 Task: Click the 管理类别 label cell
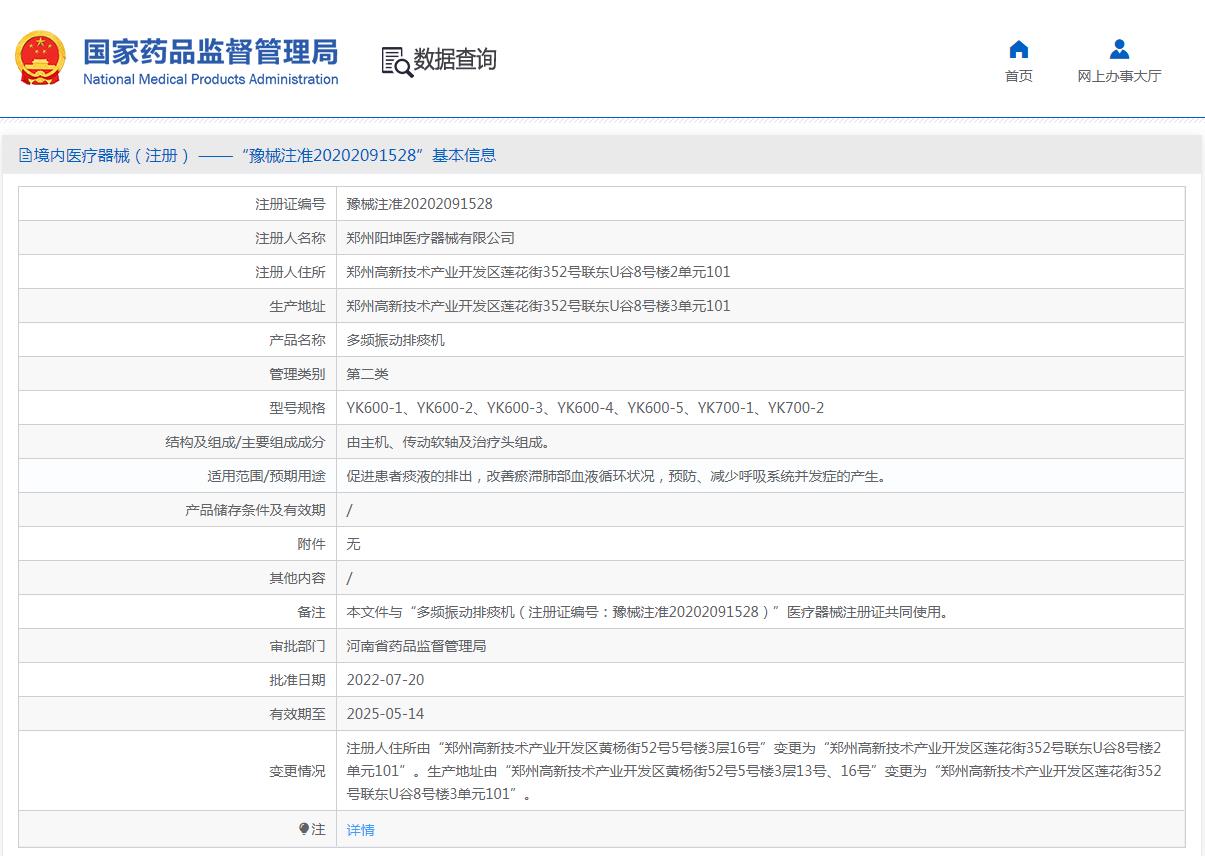(x=177, y=374)
